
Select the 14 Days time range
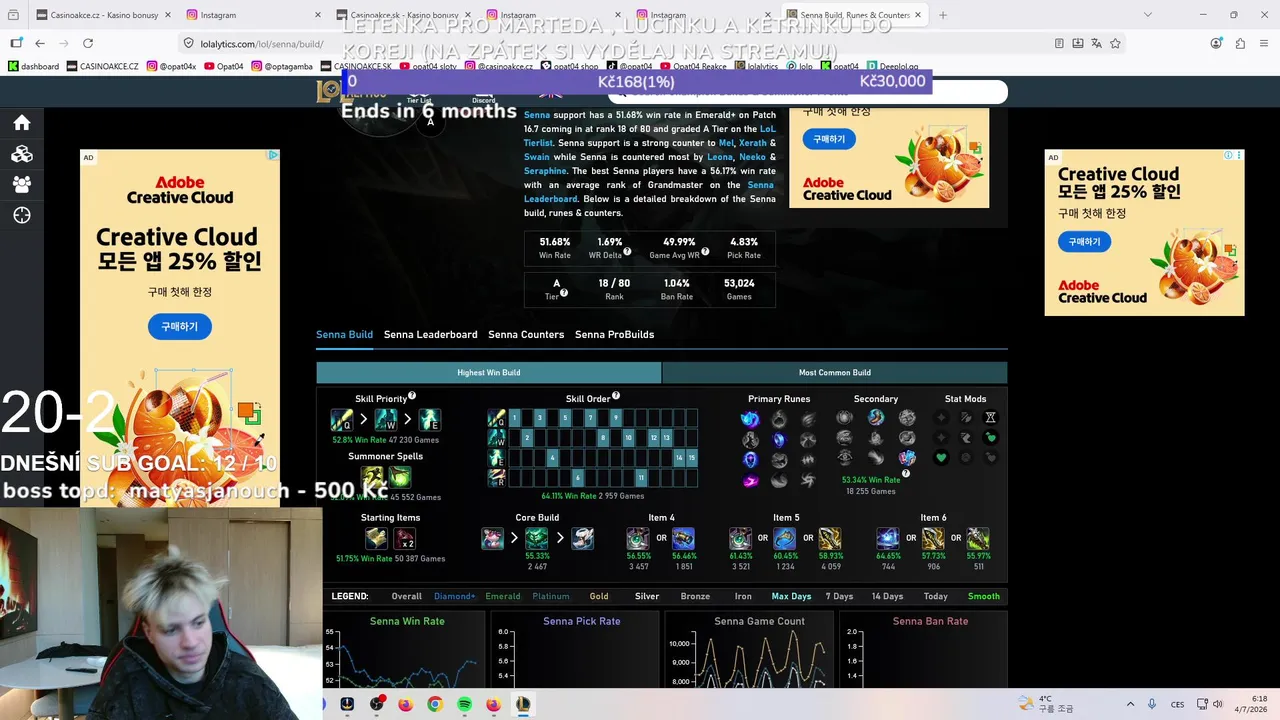(887, 596)
